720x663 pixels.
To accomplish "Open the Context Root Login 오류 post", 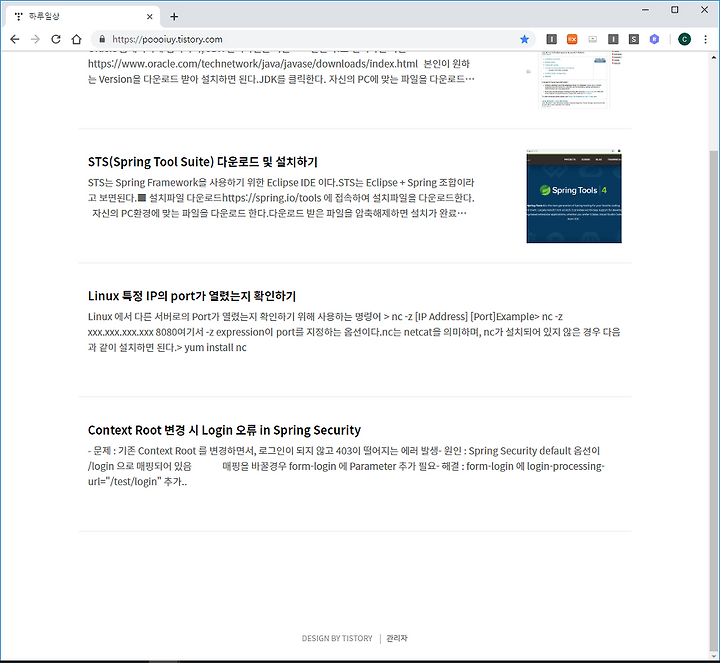I will (224, 430).
